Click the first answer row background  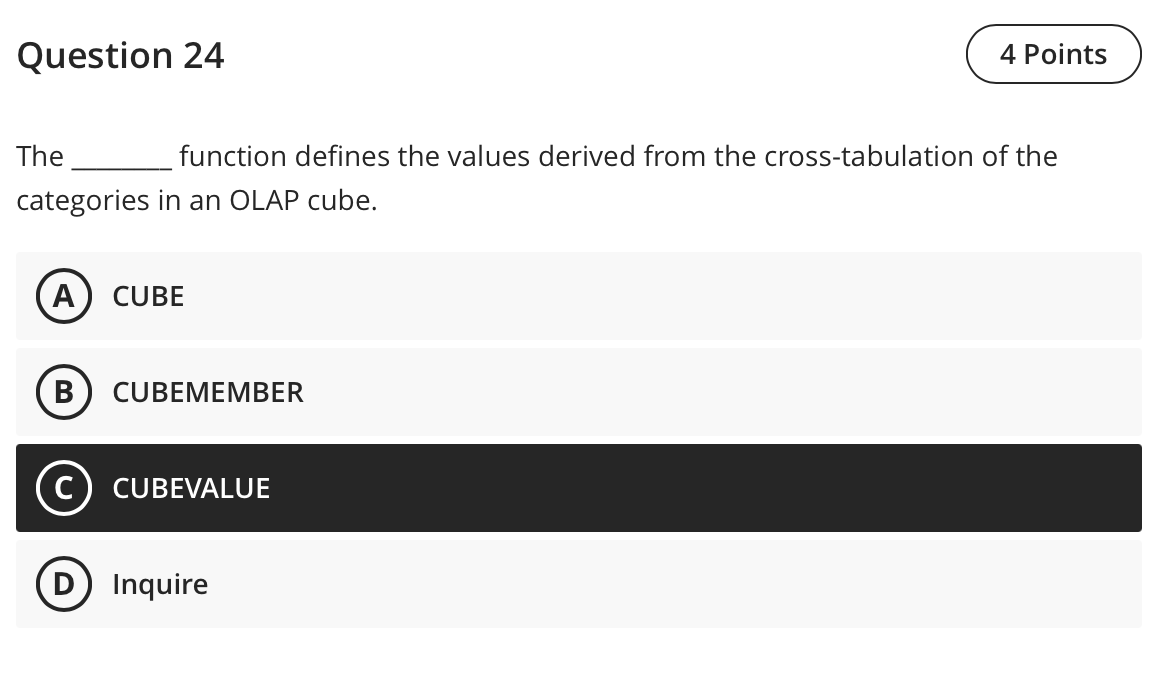click(x=700, y=296)
